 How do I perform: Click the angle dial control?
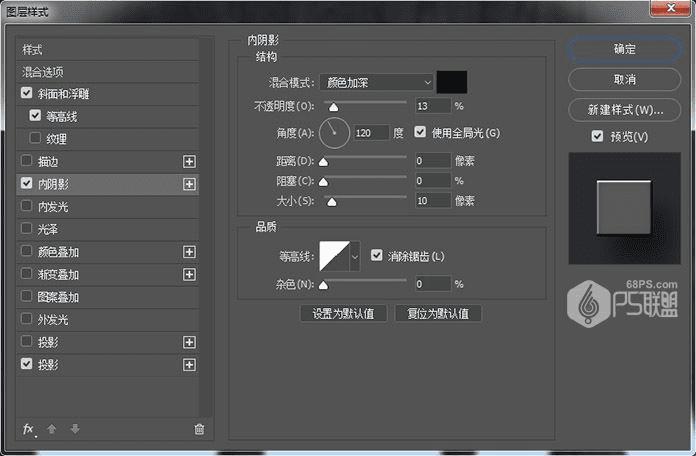click(334, 133)
